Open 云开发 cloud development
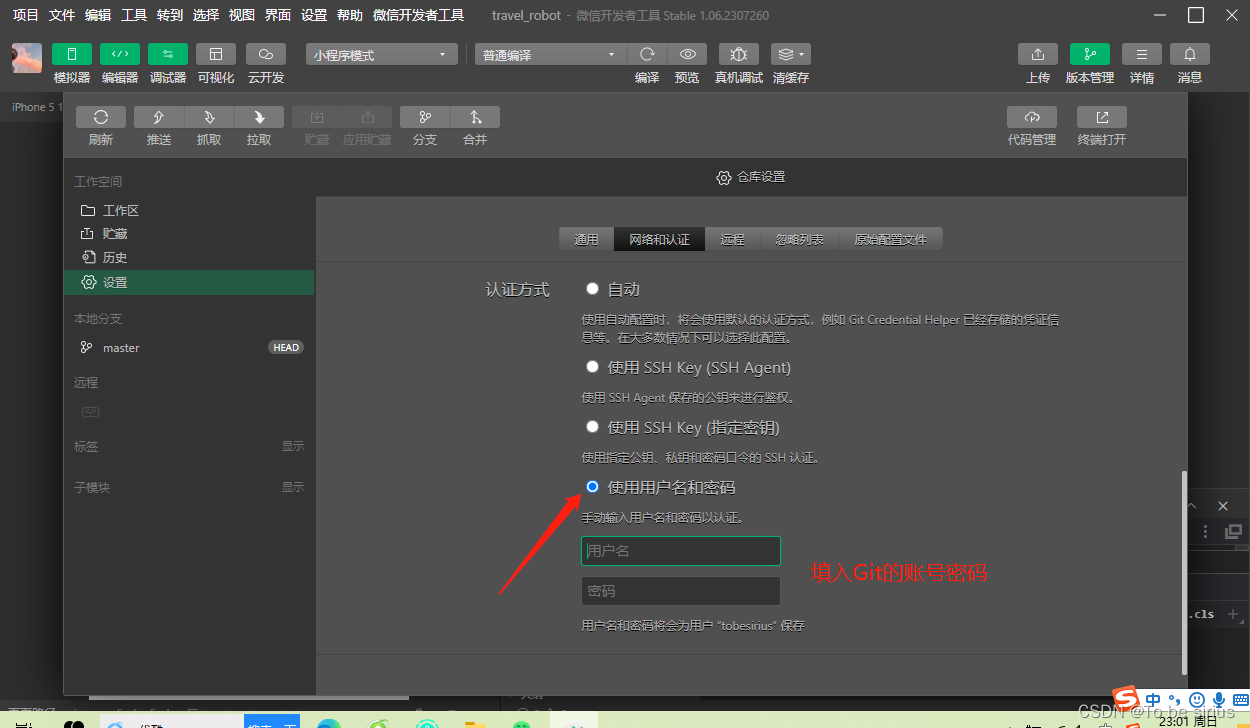 [265, 54]
